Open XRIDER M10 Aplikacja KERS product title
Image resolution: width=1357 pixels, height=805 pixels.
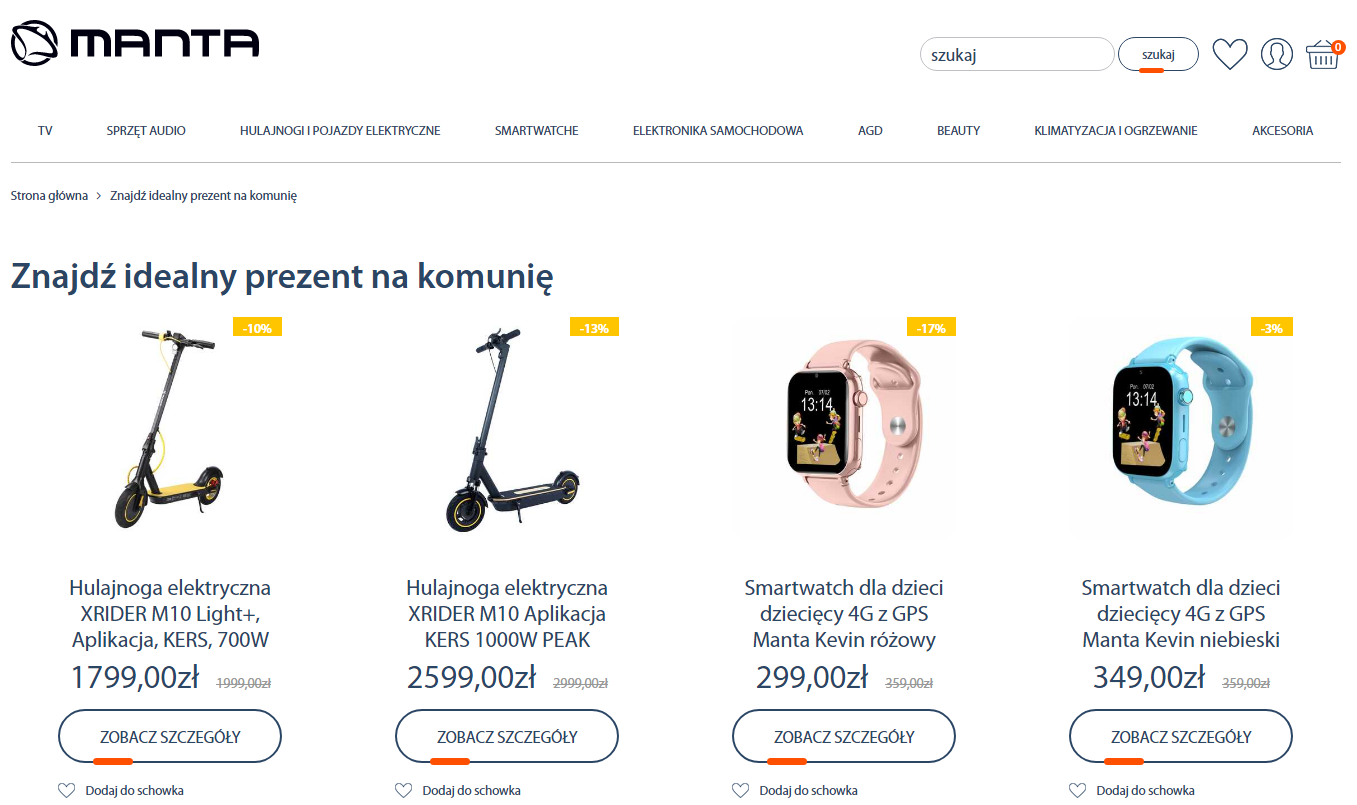pos(507,613)
